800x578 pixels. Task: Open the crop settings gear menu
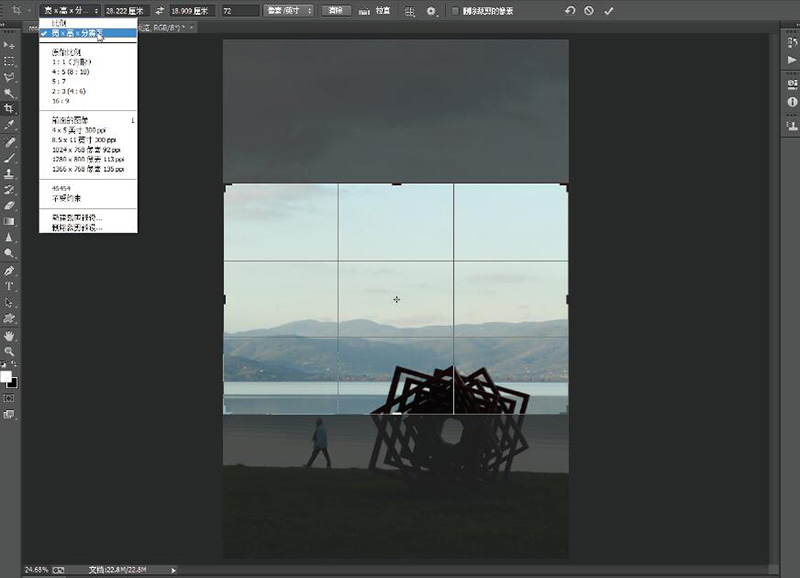click(x=432, y=11)
